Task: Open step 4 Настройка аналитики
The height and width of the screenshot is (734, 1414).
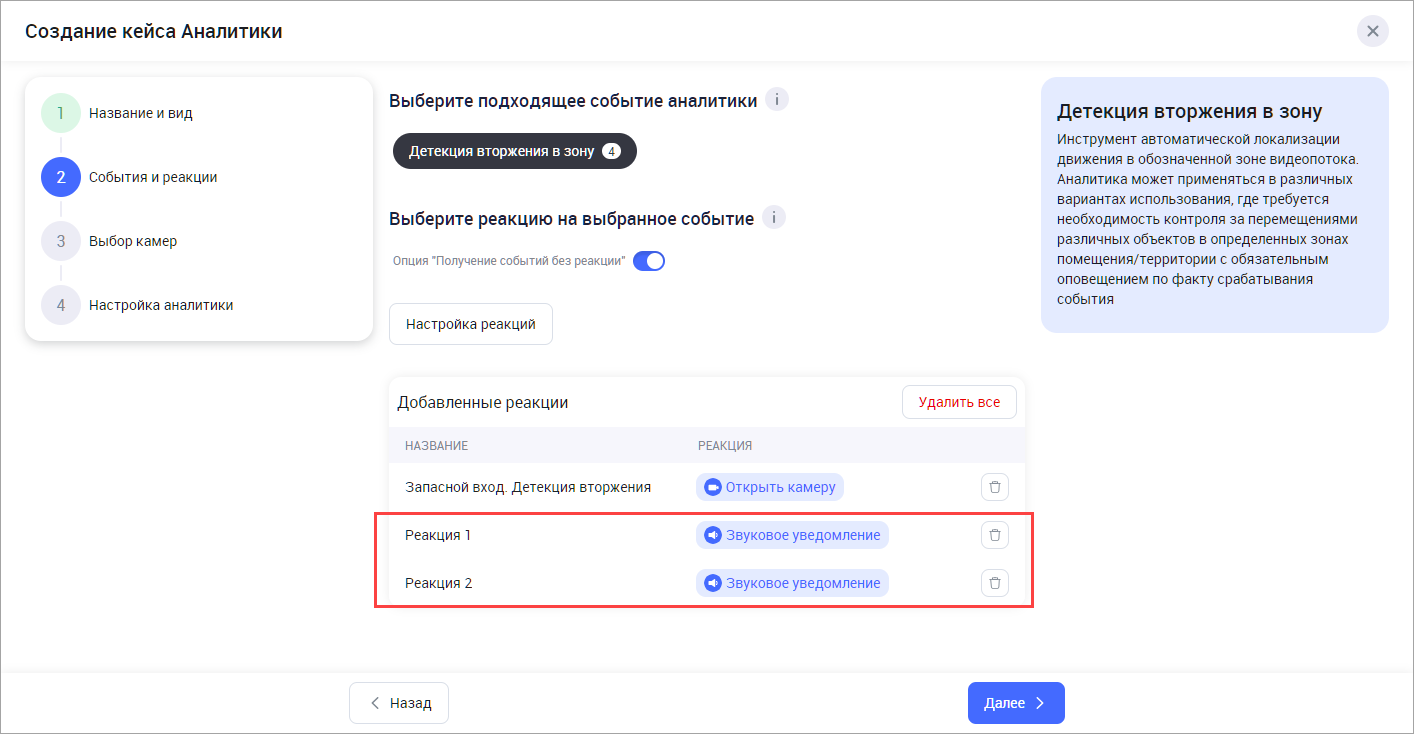Action: click(160, 305)
